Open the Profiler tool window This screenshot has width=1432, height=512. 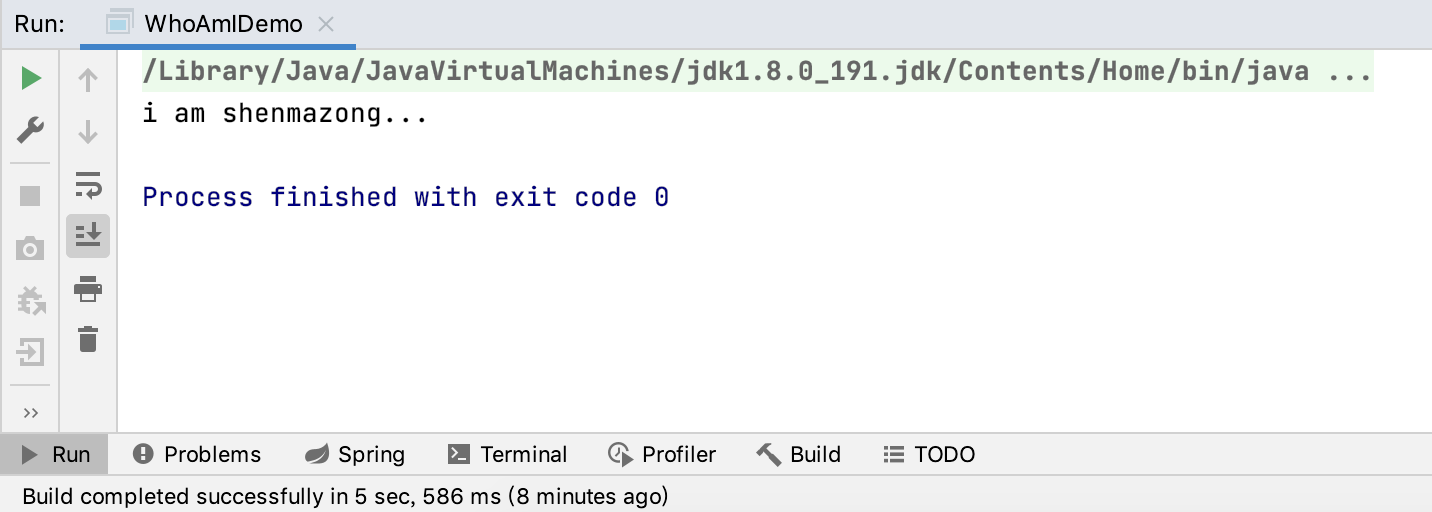tap(662, 455)
